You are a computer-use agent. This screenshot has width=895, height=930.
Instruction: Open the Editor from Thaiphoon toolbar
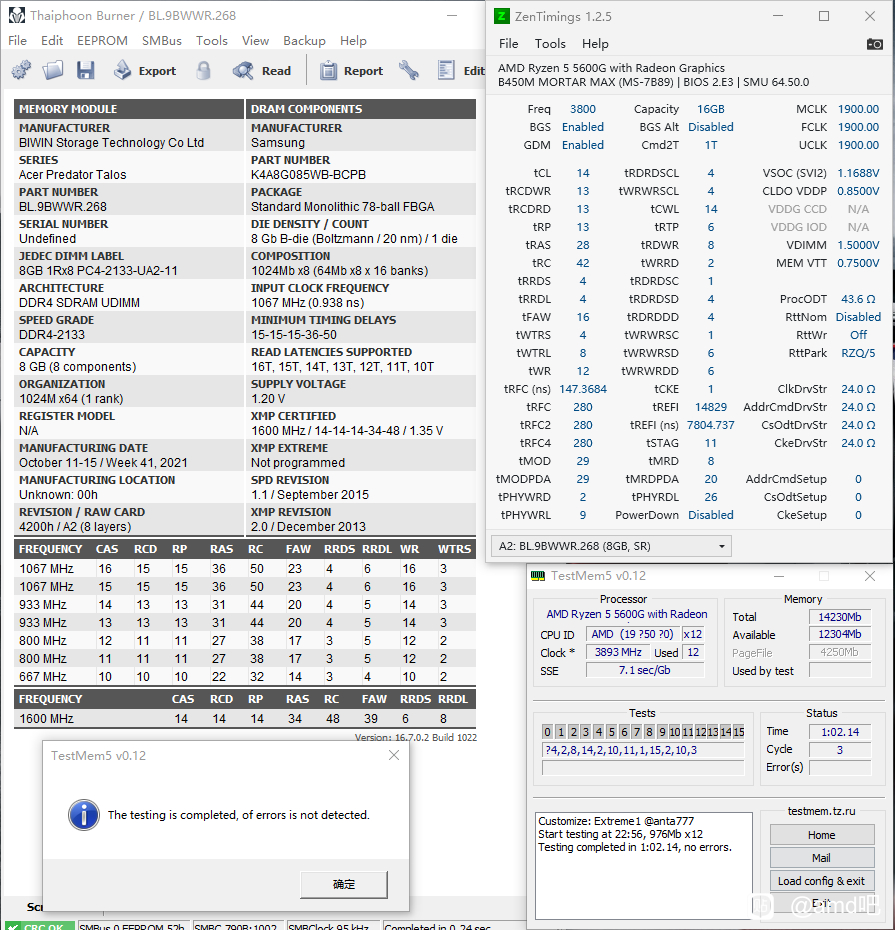click(x=461, y=71)
